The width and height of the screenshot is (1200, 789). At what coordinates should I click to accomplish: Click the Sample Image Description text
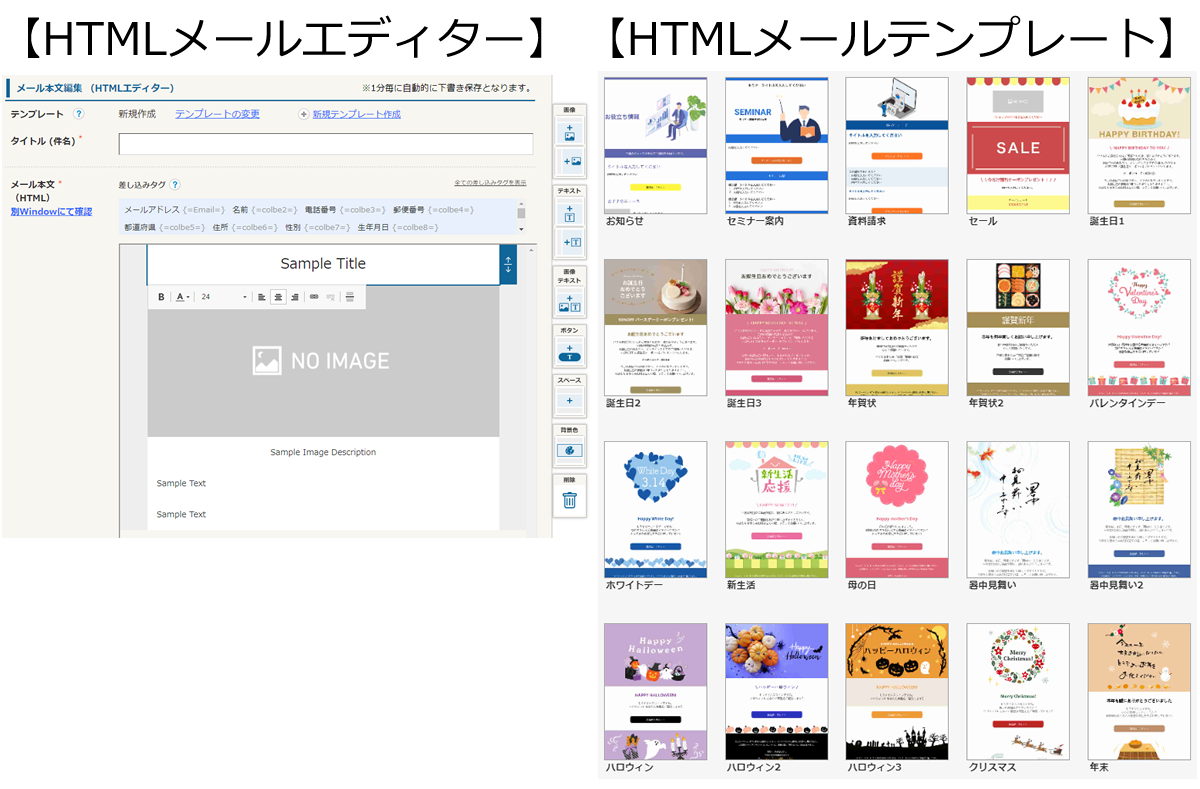point(323,452)
